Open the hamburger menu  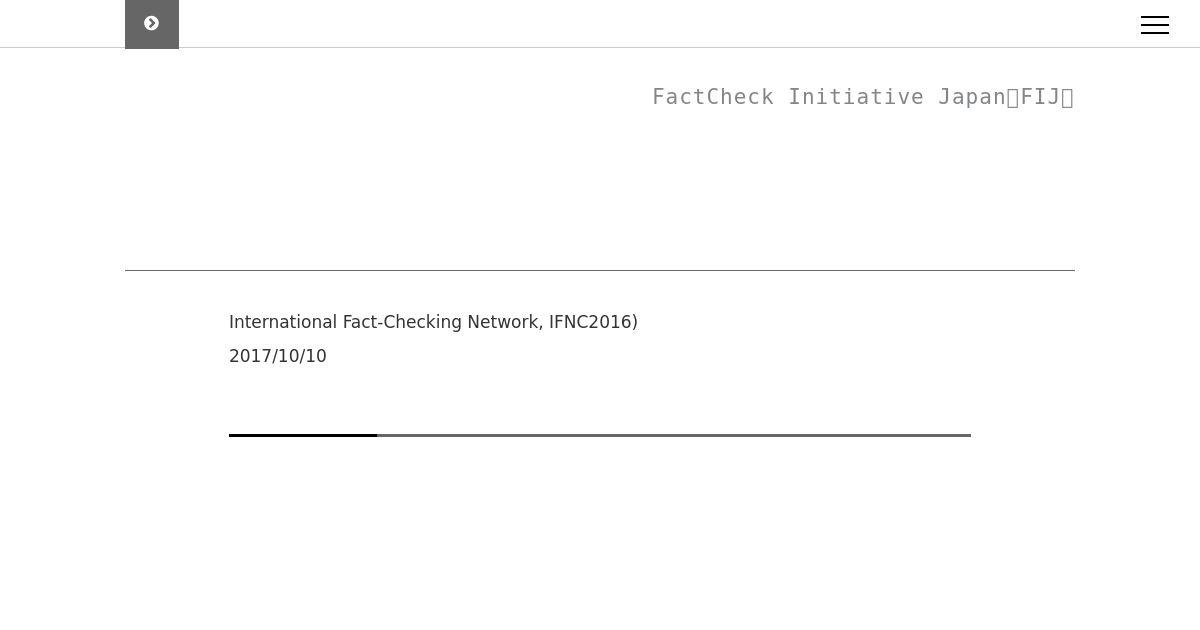click(1155, 25)
